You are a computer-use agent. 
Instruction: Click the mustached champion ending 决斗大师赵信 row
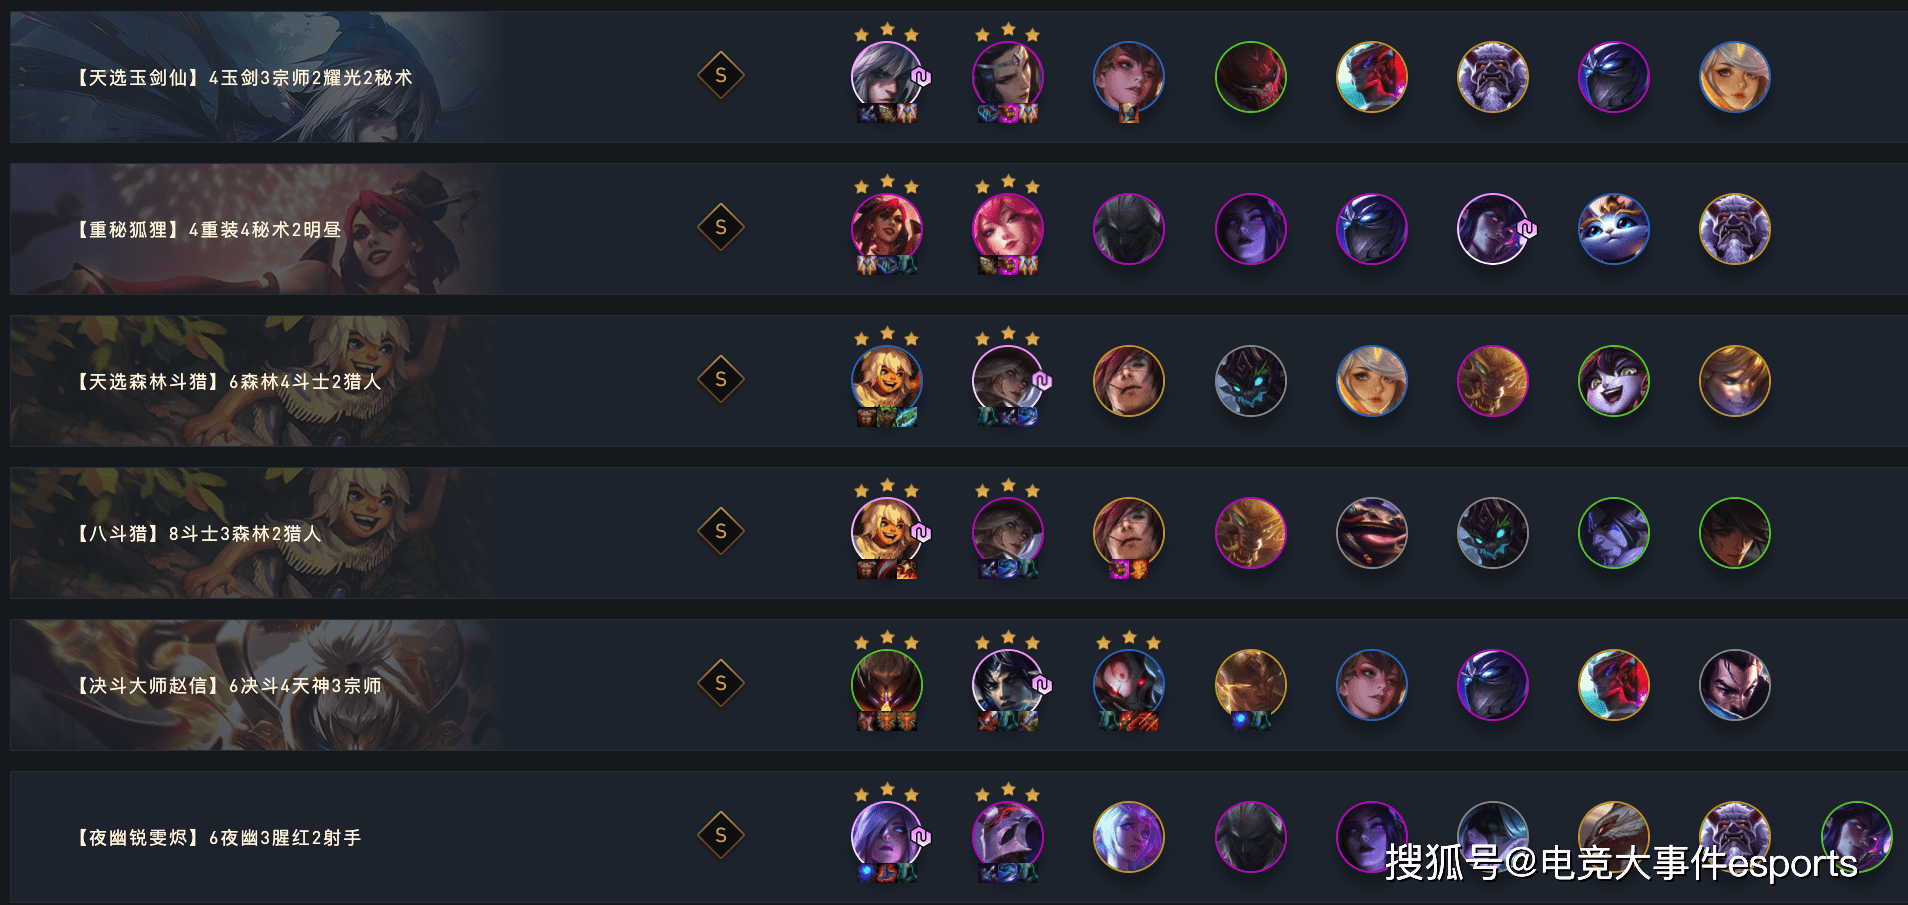tap(1734, 685)
